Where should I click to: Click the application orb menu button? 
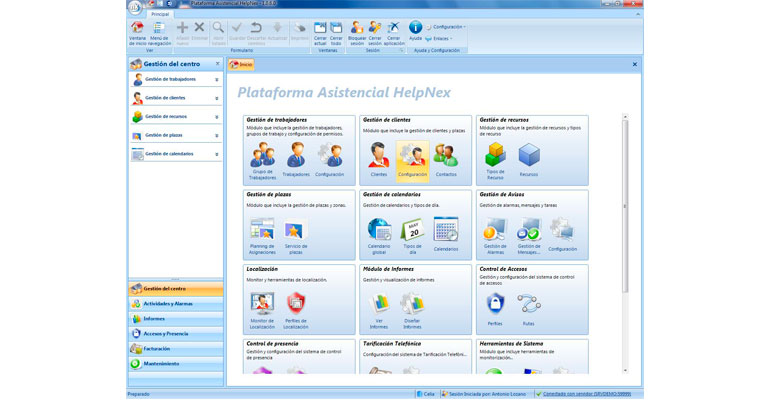[135, 7]
